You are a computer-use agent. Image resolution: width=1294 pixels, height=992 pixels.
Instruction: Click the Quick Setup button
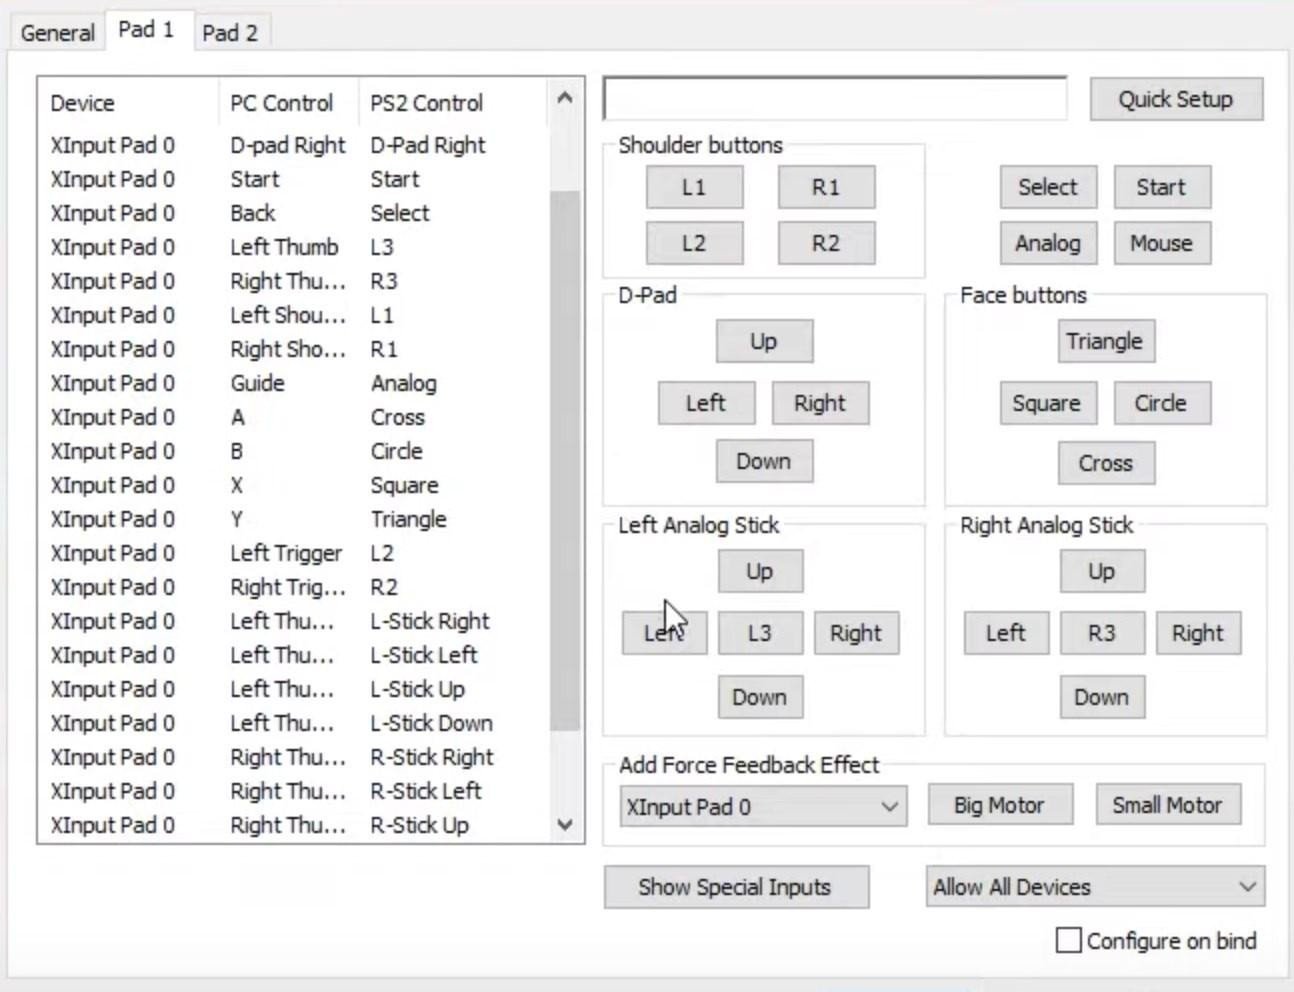[x=1176, y=99]
